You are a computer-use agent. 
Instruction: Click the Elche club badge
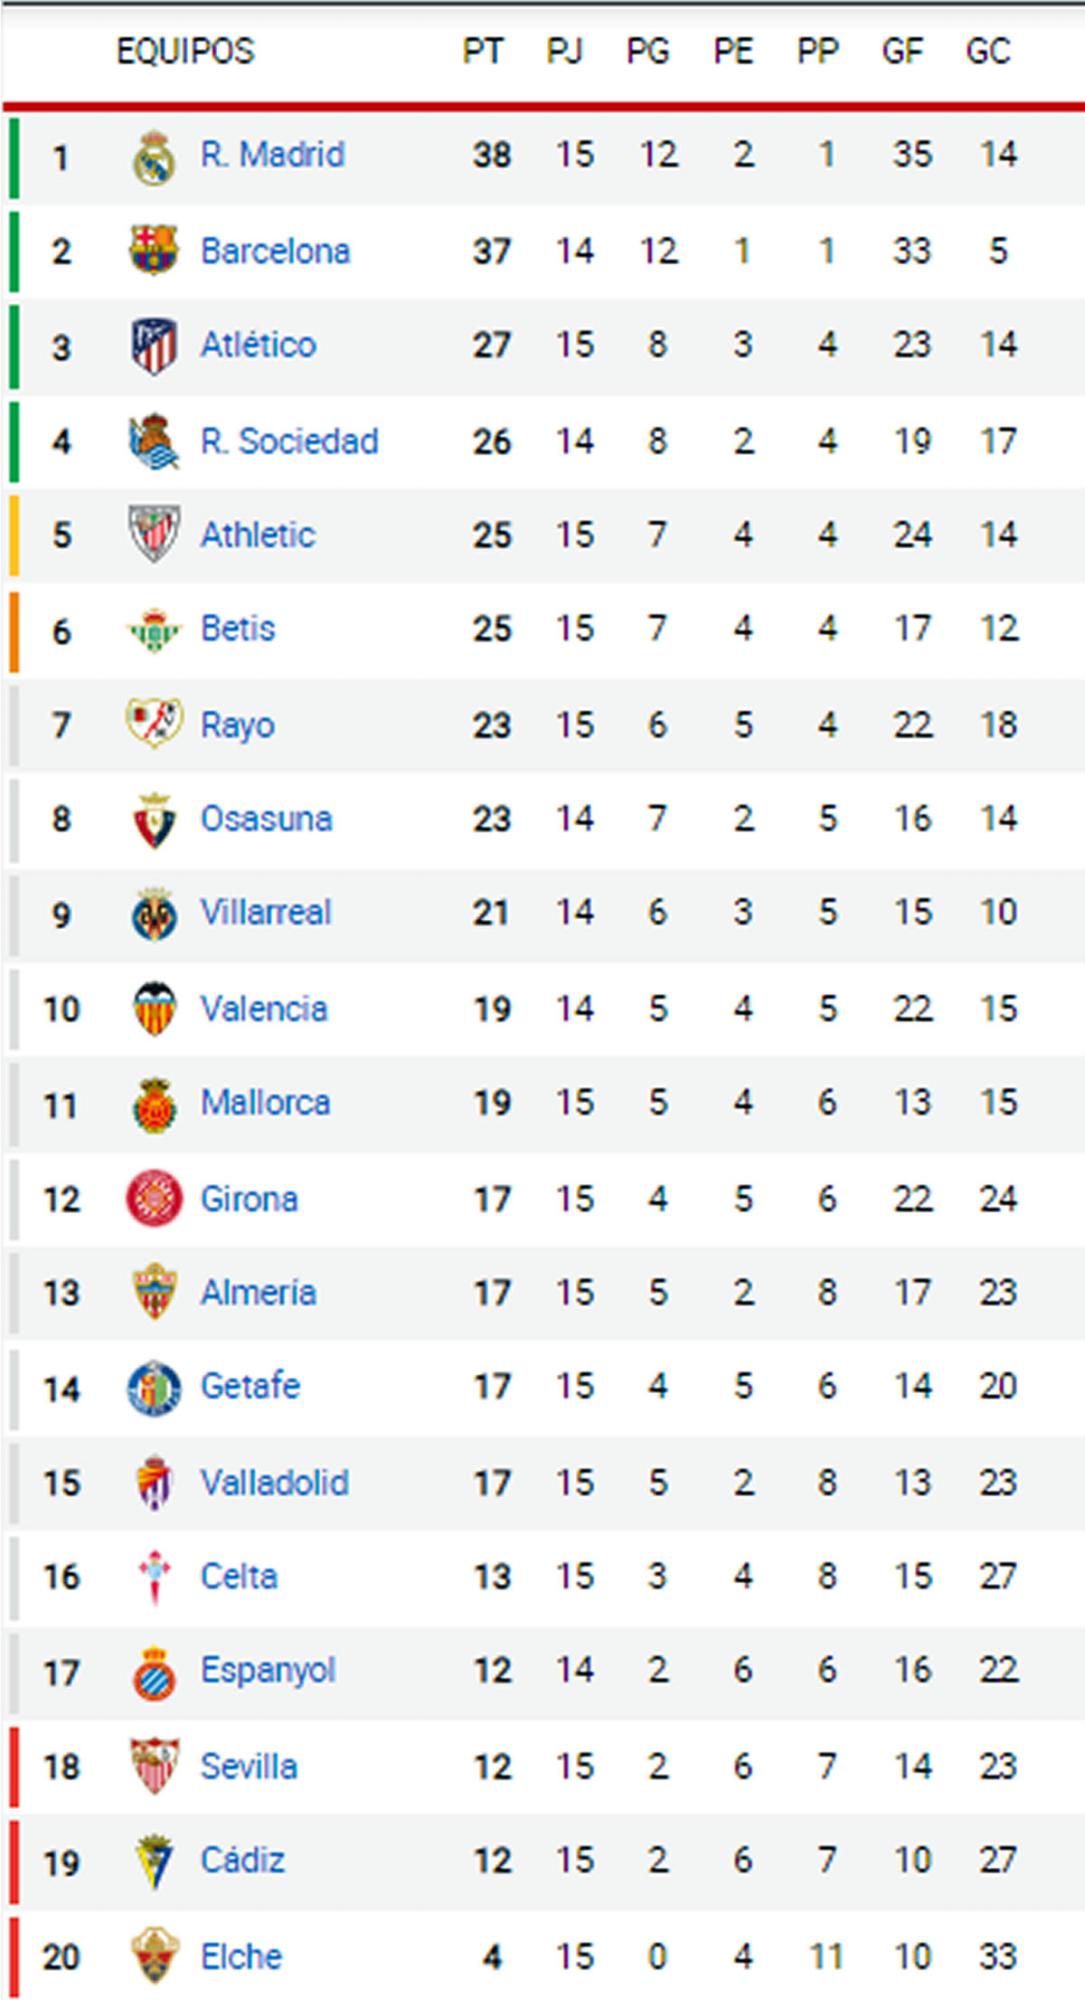(154, 1956)
